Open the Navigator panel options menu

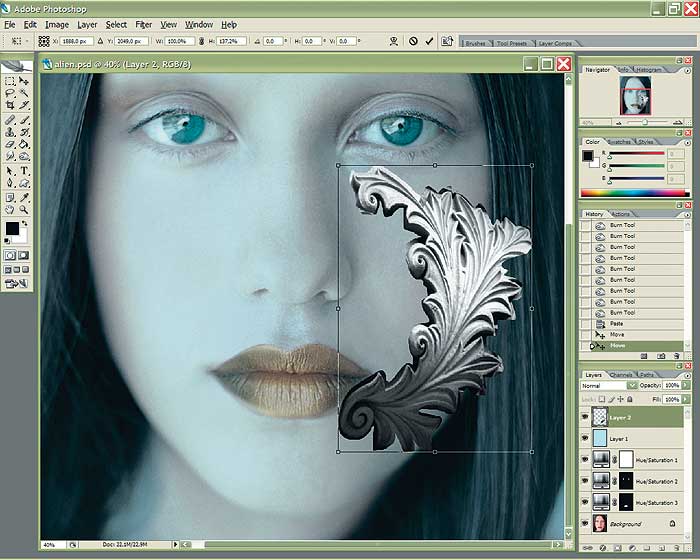tap(688, 71)
